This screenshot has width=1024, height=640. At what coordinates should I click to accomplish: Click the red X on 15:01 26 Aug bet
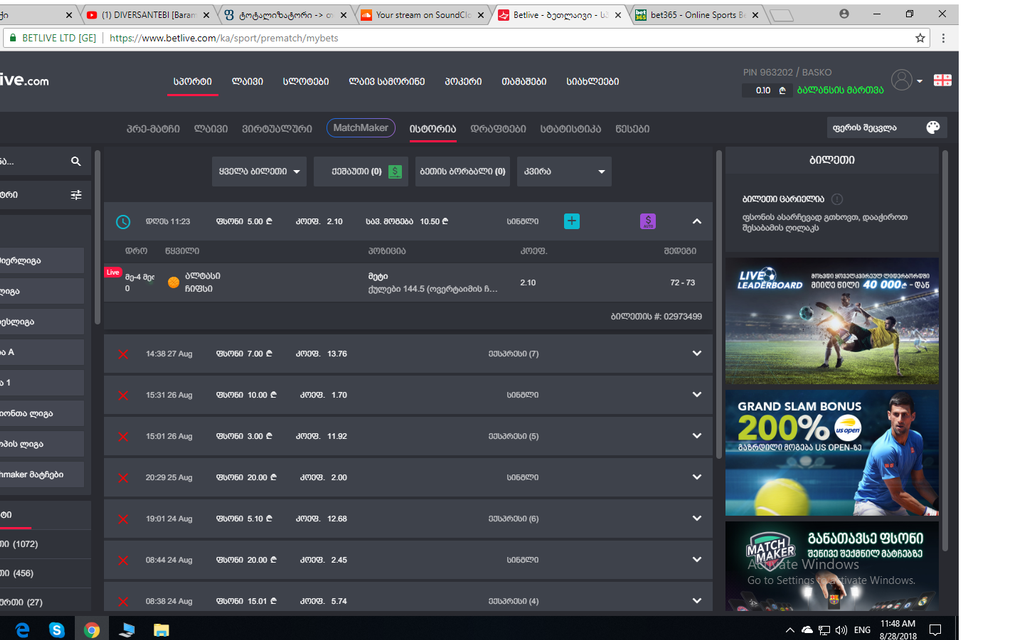point(123,436)
